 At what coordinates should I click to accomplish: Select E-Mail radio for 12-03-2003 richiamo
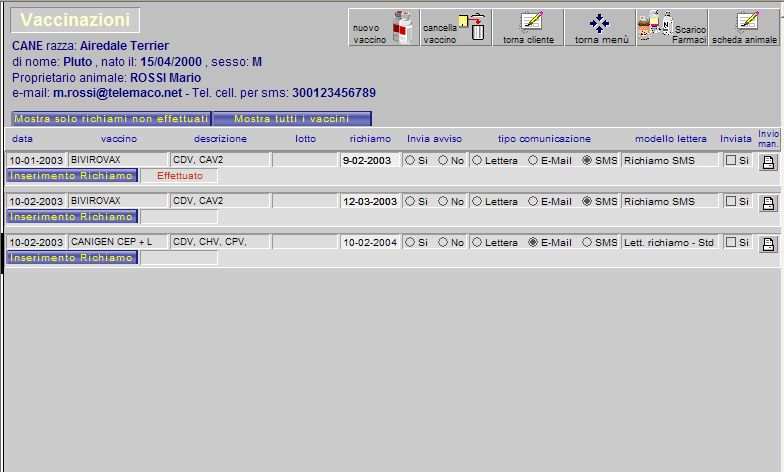(x=533, y=201)
